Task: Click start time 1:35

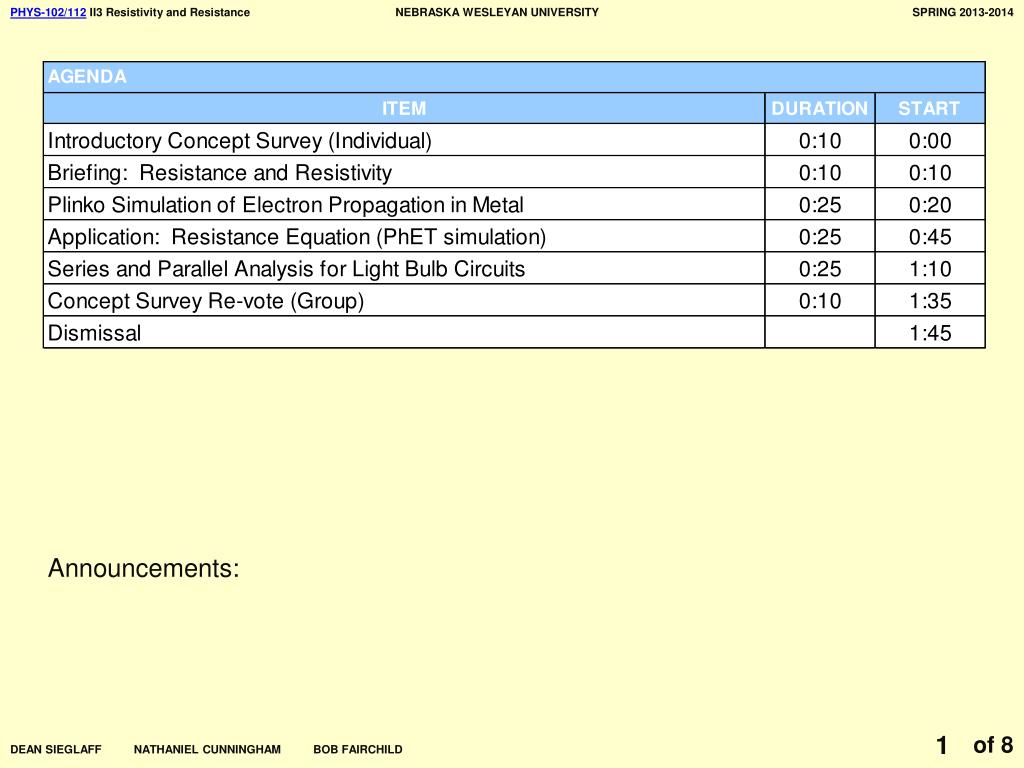Action: [930, 300]
